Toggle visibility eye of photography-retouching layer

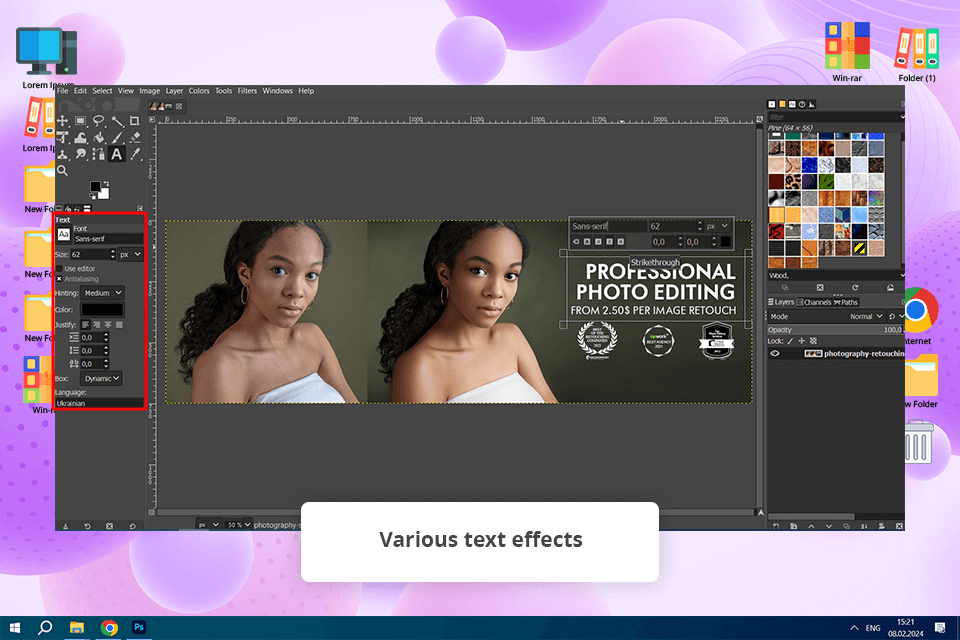pos(775,353)
